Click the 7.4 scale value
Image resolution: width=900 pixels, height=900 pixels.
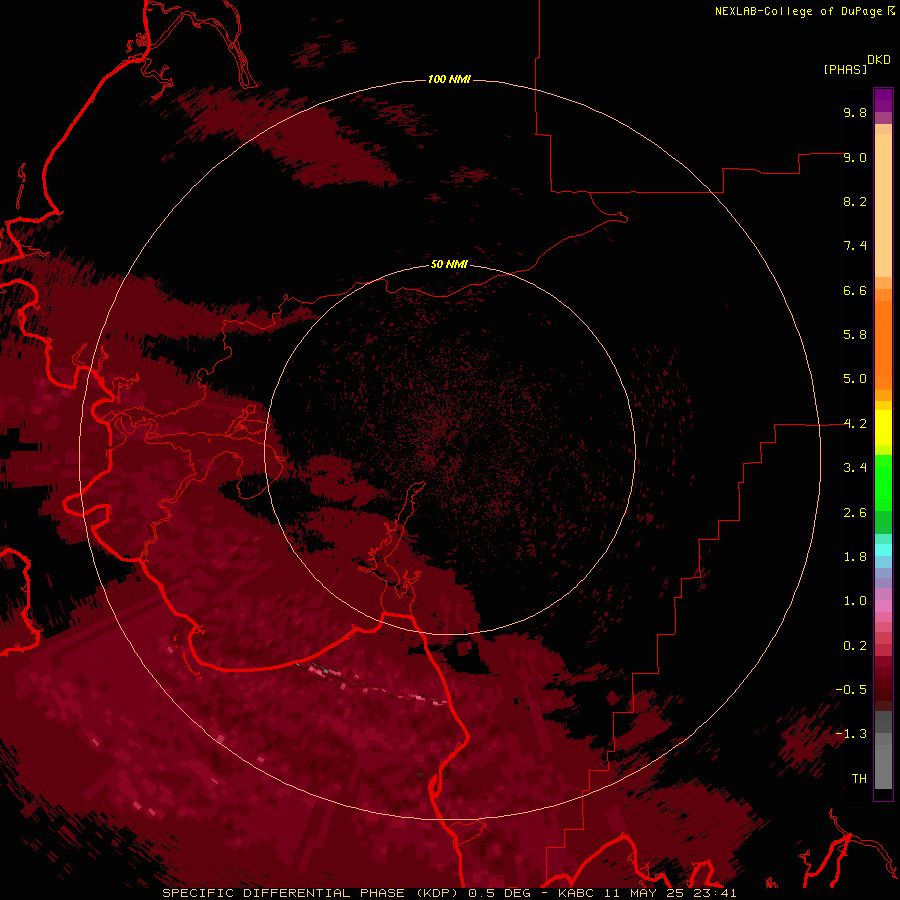855,246
